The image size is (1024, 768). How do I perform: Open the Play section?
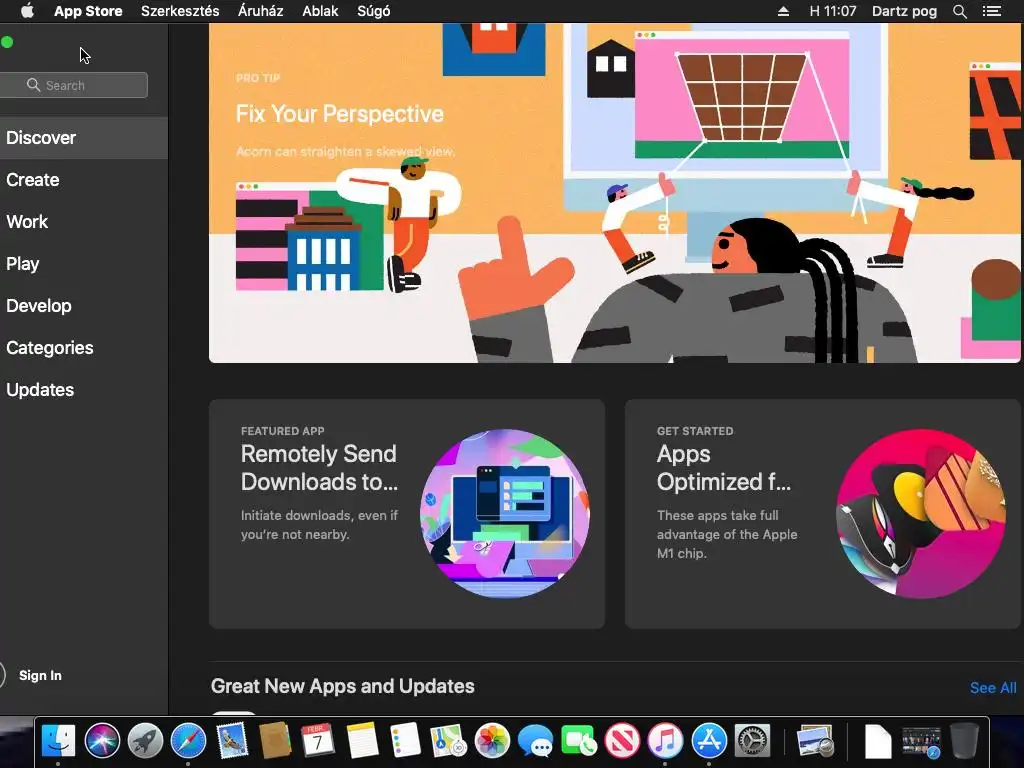pyautogui.click(x=84, y=264)
